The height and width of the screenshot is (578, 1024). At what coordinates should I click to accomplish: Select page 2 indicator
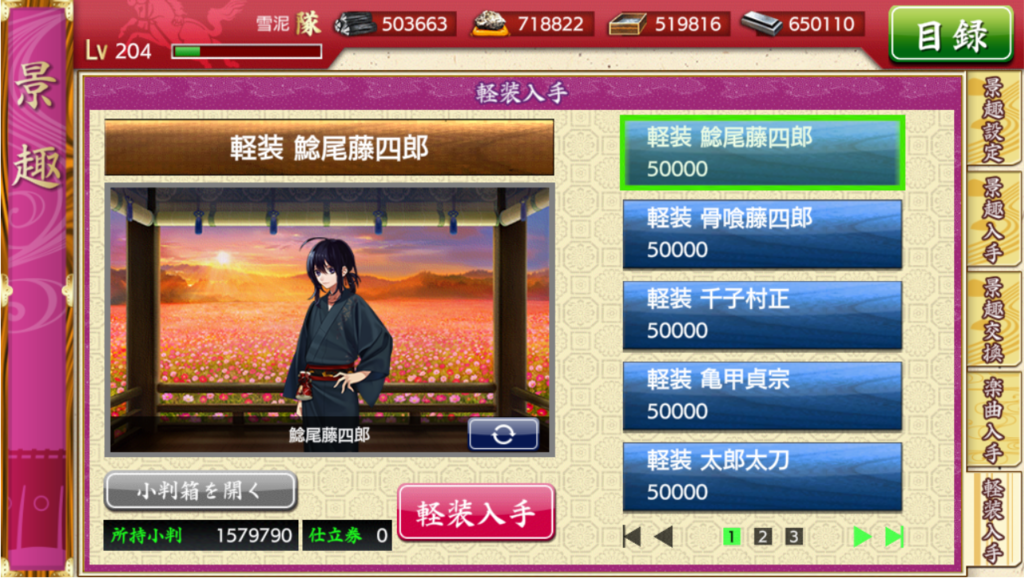(x=762, y=536)
